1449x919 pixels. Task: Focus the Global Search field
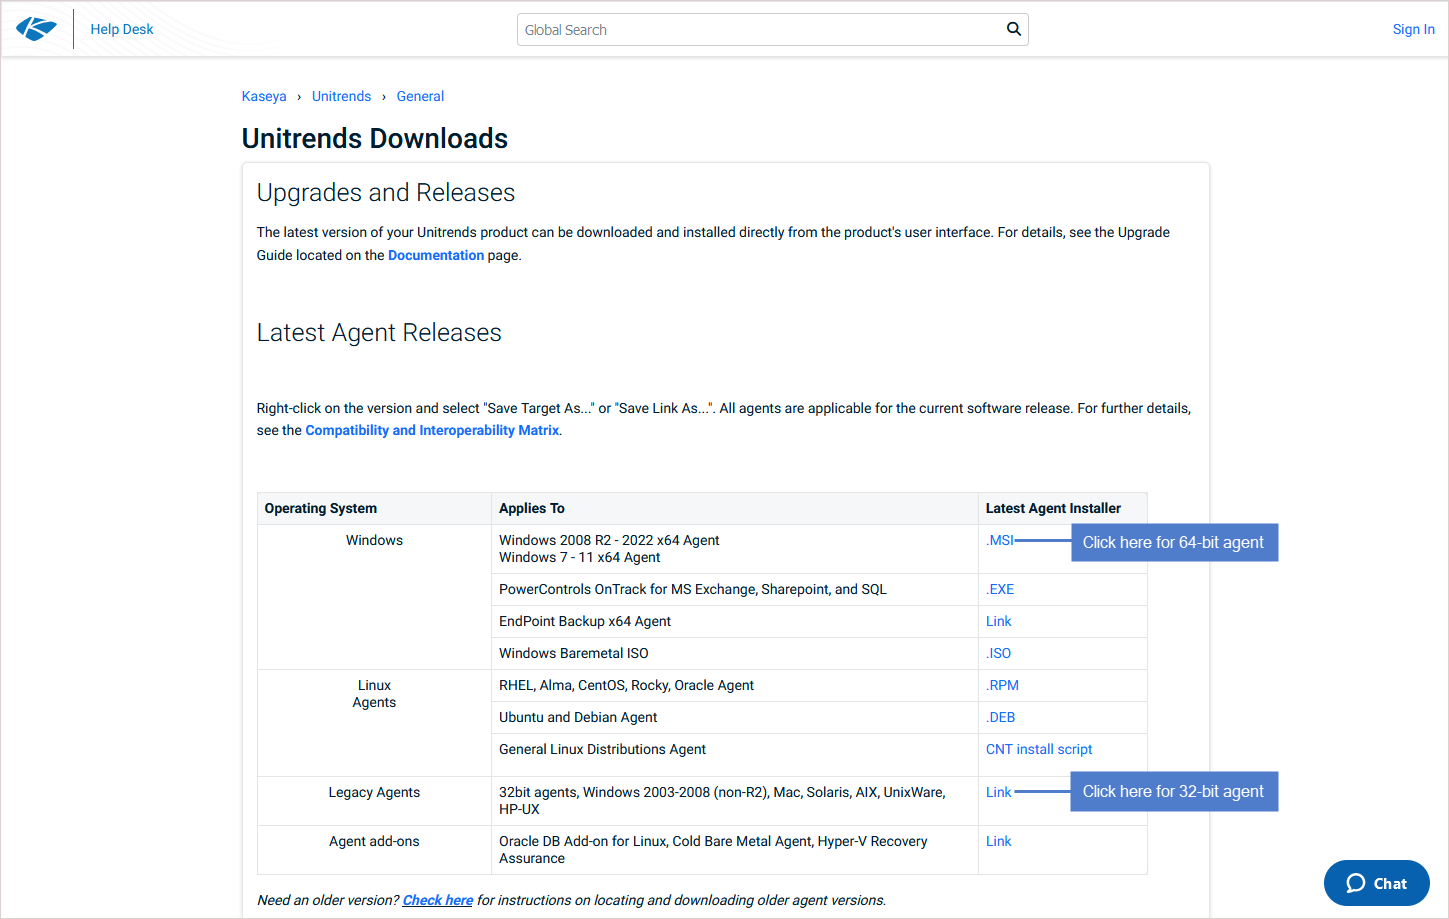772,30
